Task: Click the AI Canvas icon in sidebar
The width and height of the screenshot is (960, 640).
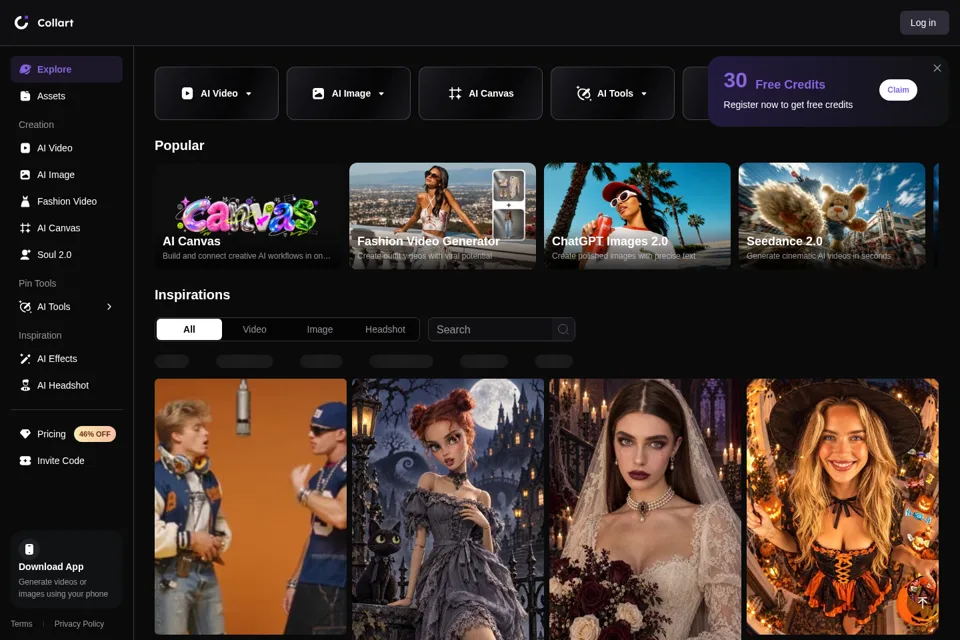Action: coord(25,228)
